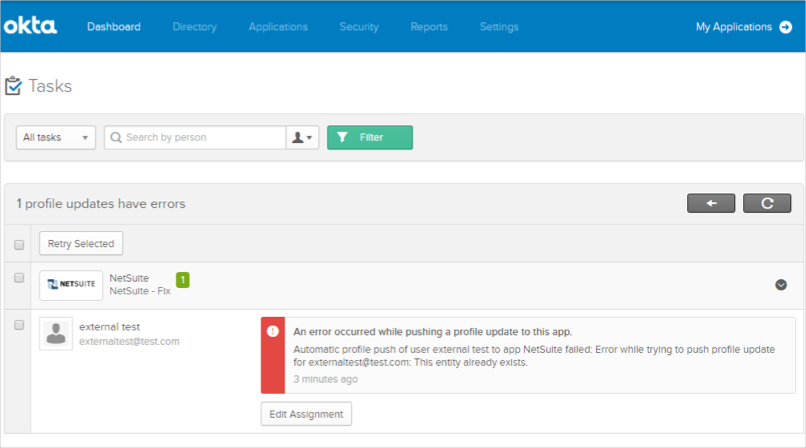
Task: Click the external test user avatar
Action: coord(56,334)
